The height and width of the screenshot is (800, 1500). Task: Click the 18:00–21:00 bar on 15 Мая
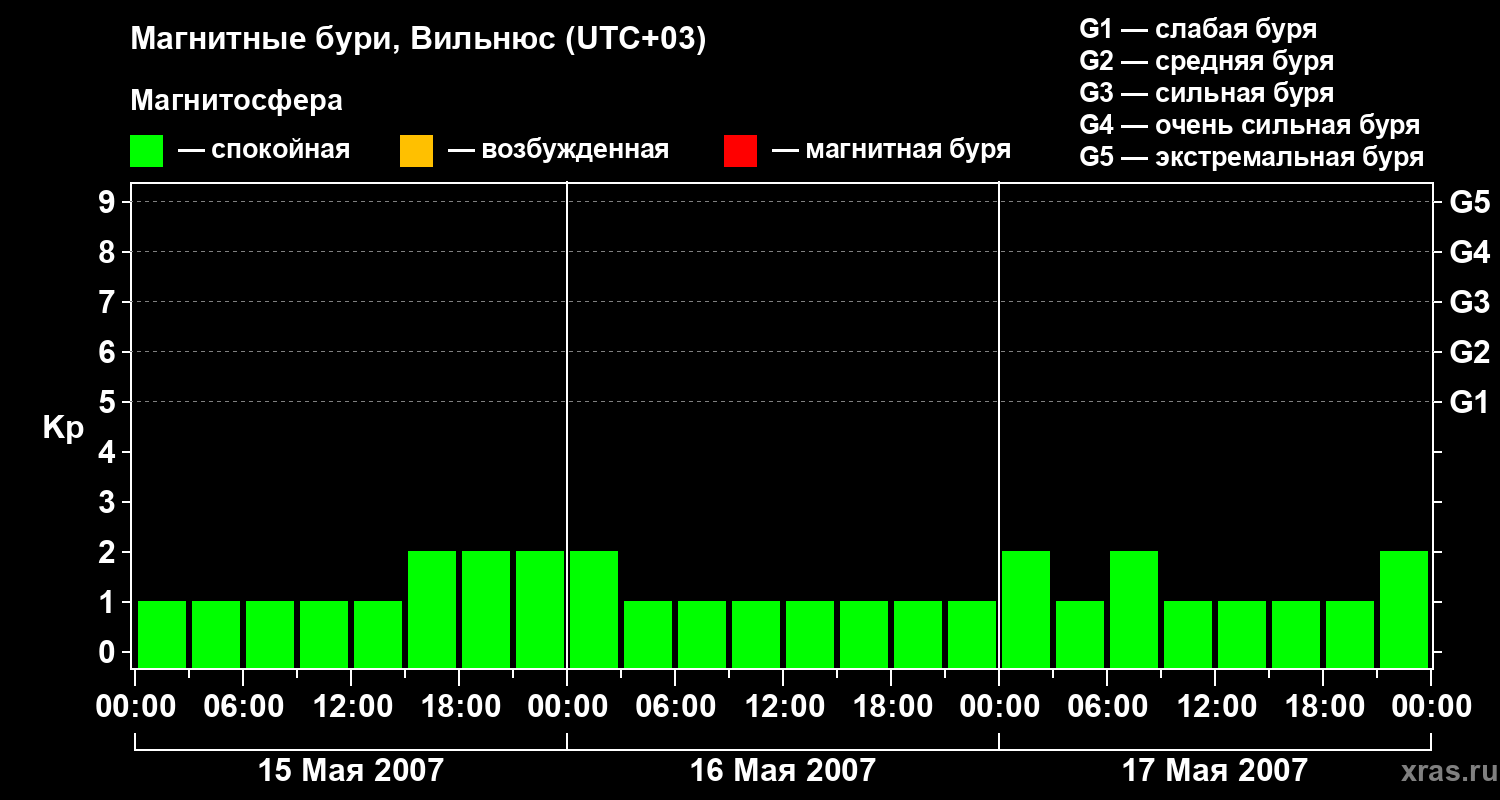(486, 609)
